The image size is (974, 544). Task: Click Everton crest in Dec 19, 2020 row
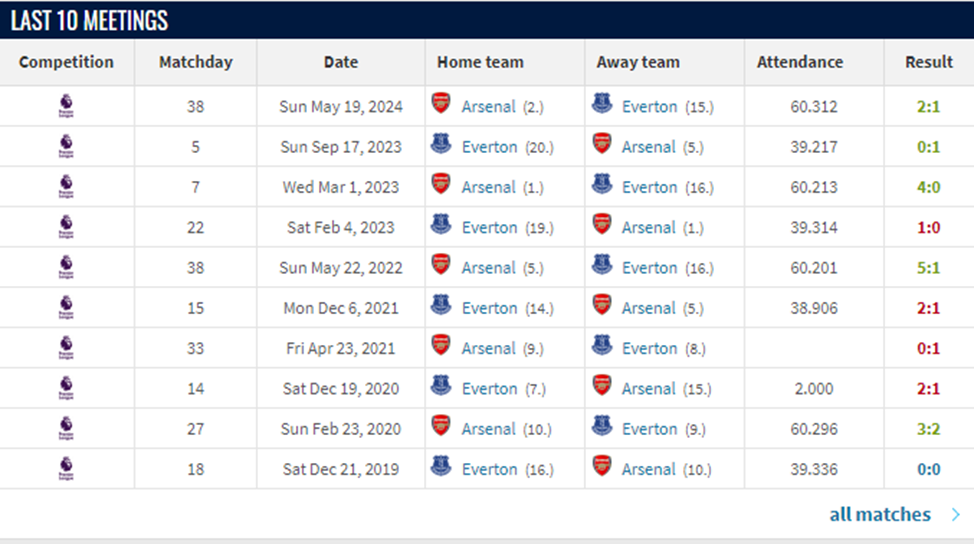[441, 386]
